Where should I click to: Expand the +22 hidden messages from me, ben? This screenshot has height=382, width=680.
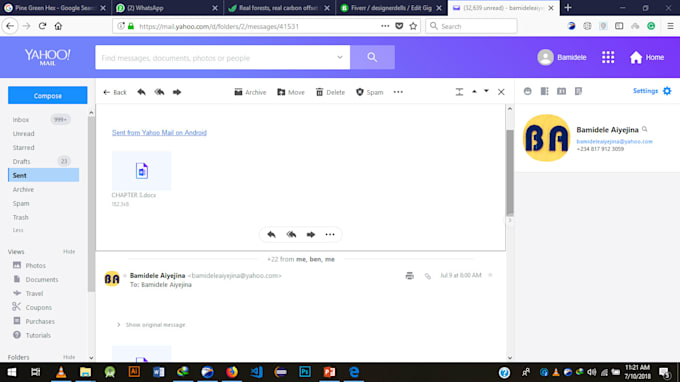tap(301, 259)
